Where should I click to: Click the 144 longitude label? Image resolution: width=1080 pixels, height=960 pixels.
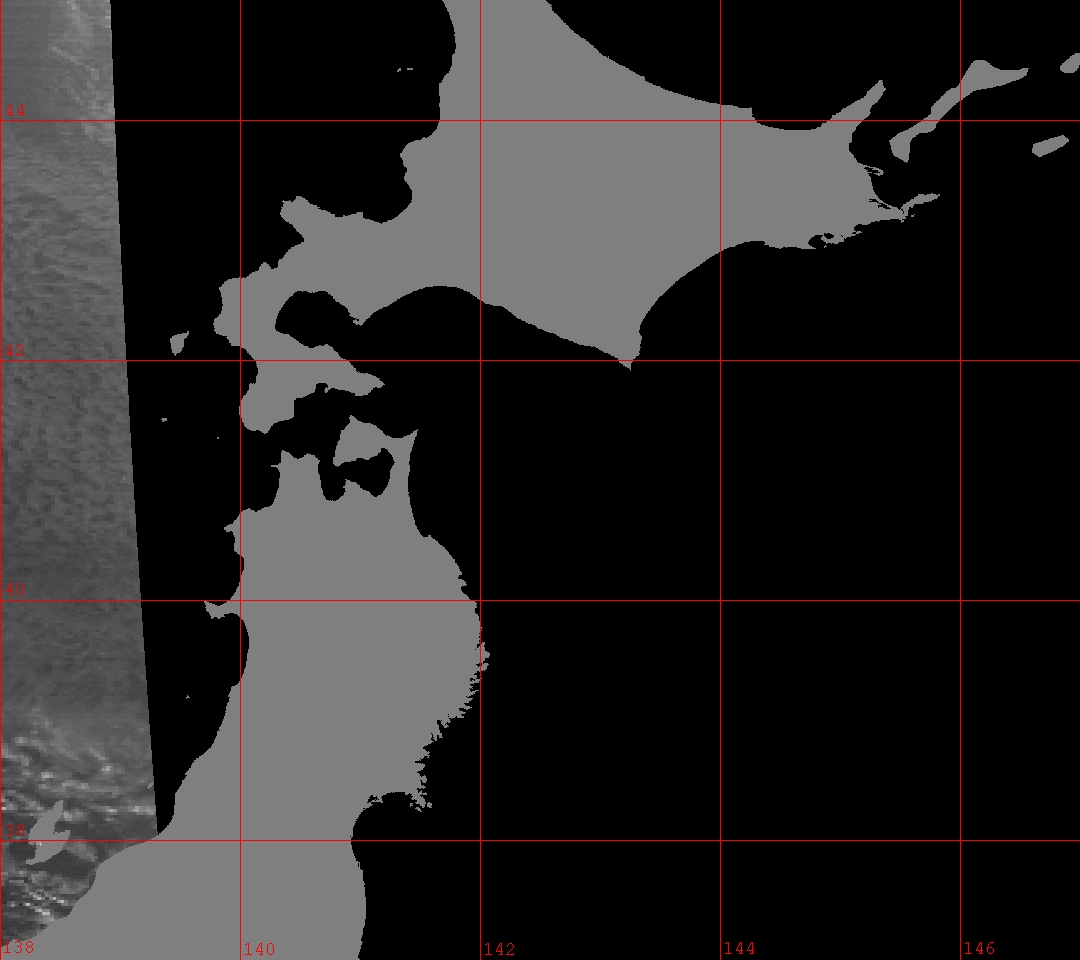(x=739, y=949)
